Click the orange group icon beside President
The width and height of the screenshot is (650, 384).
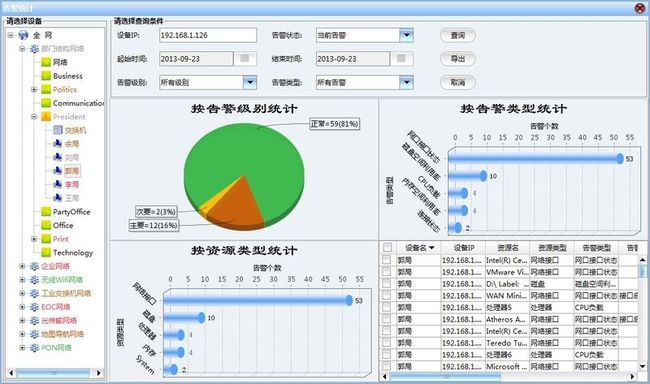point(46,117)
